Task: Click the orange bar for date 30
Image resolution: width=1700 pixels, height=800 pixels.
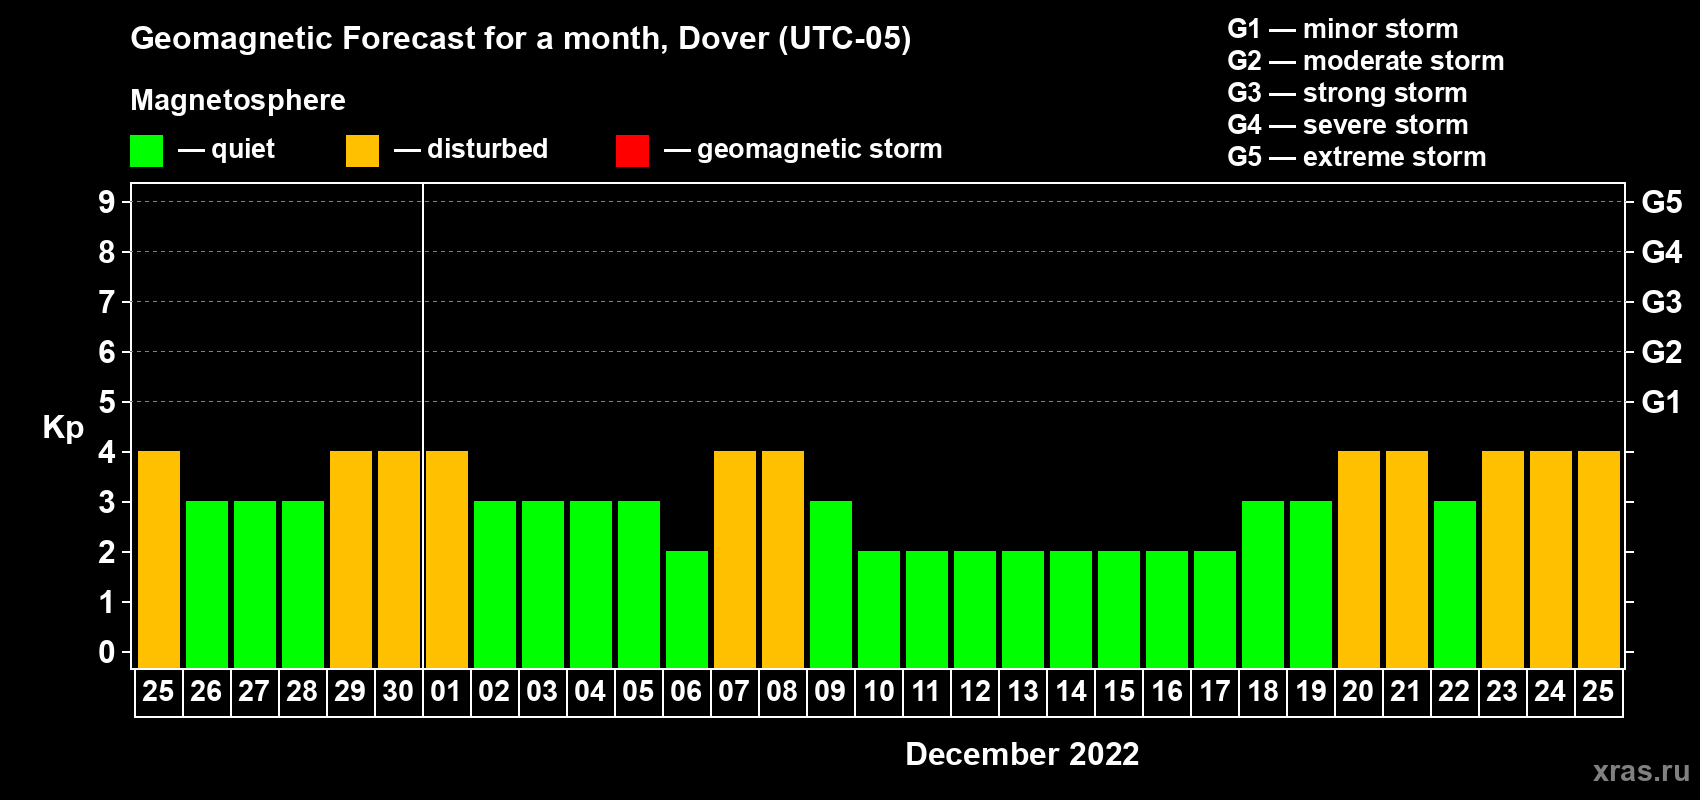Action: (x=399, y=560)
